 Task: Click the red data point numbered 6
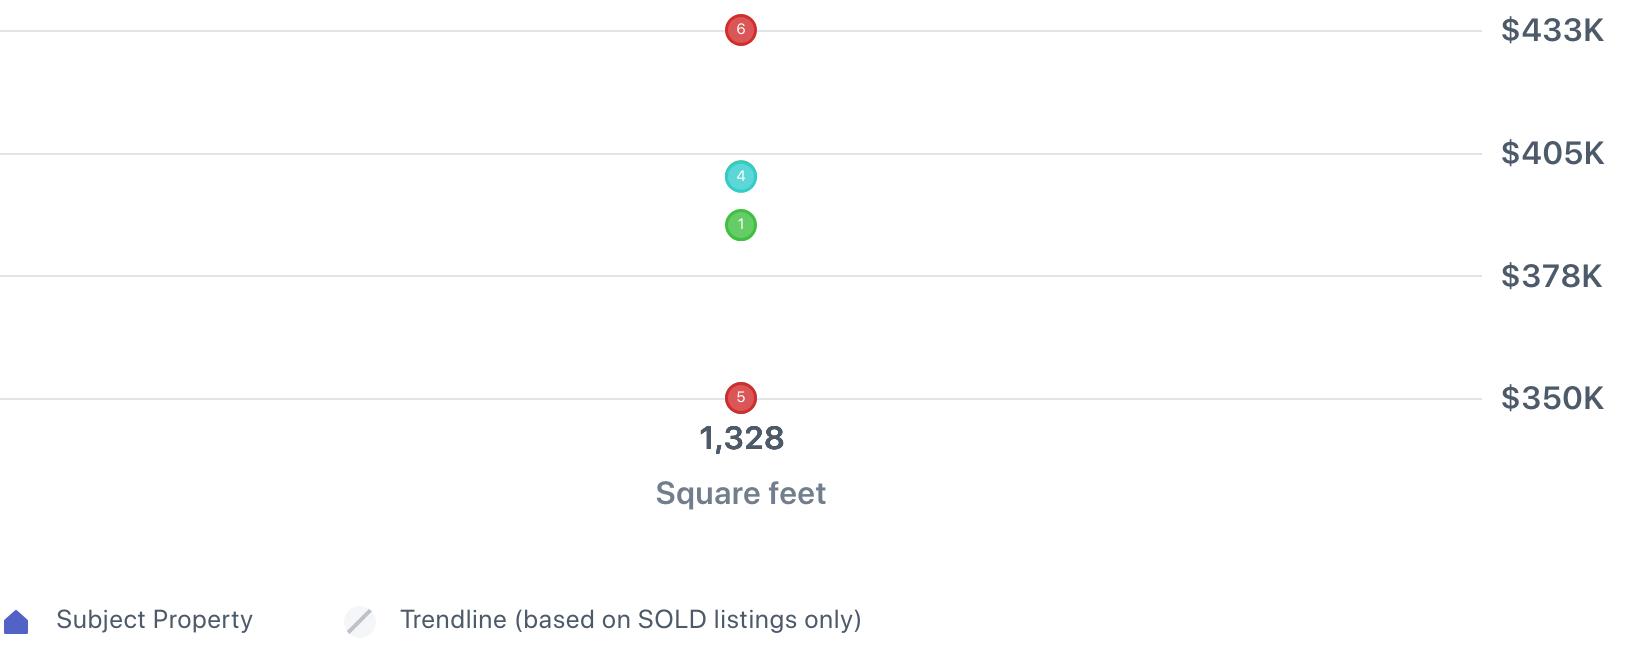[x=740, y=30]
